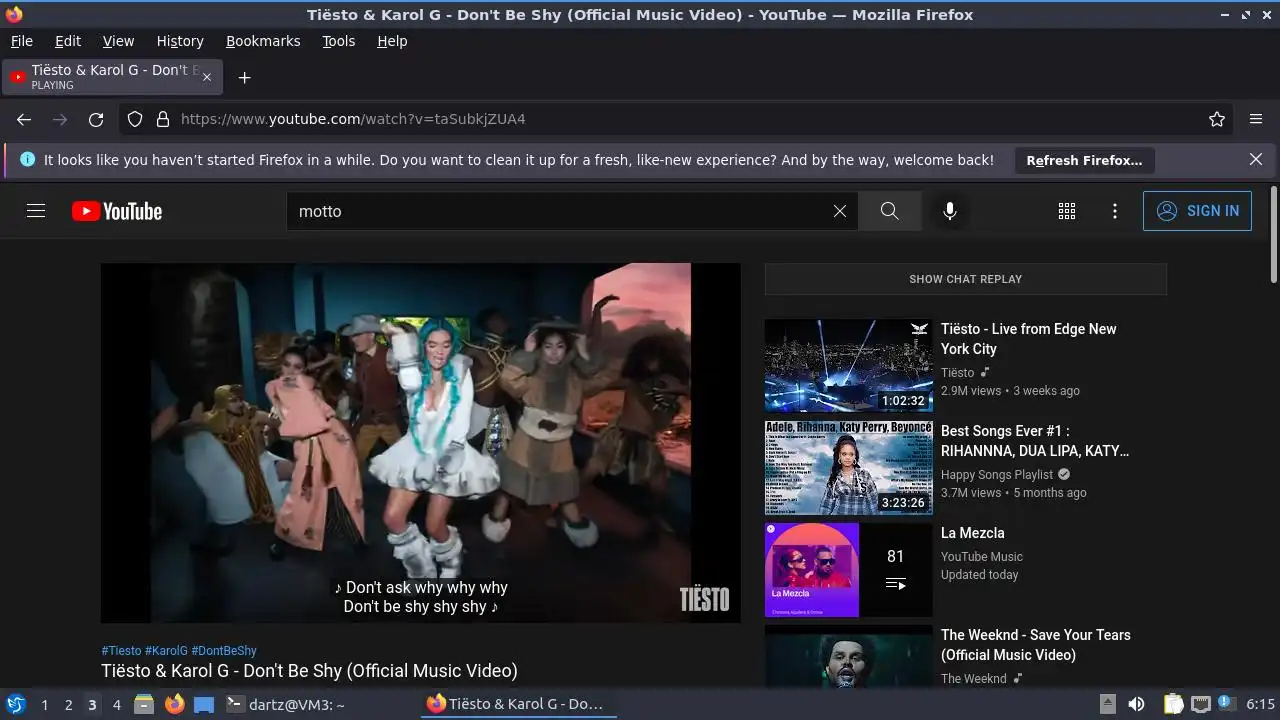Open the Tools menu
1280x720 pixels.
tap(339, 41)
